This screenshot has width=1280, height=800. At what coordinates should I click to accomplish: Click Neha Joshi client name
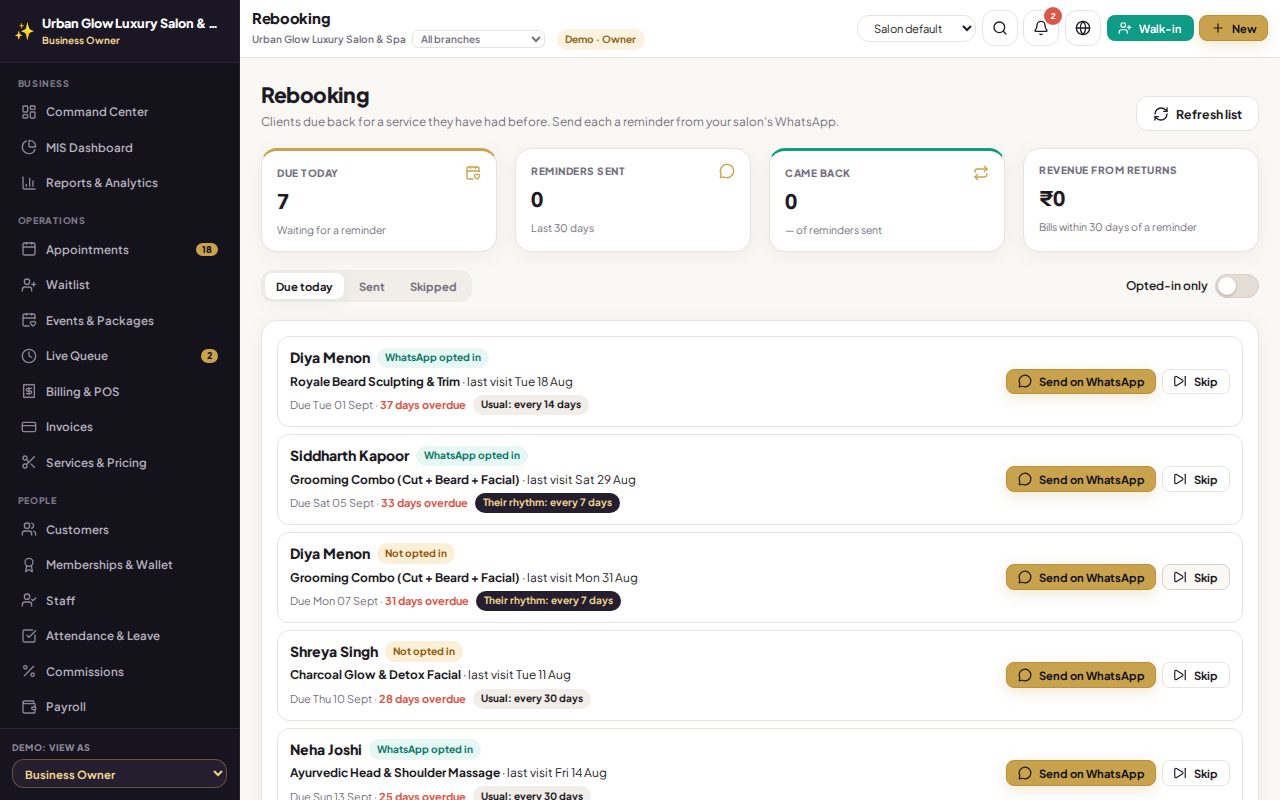[326, 750]
